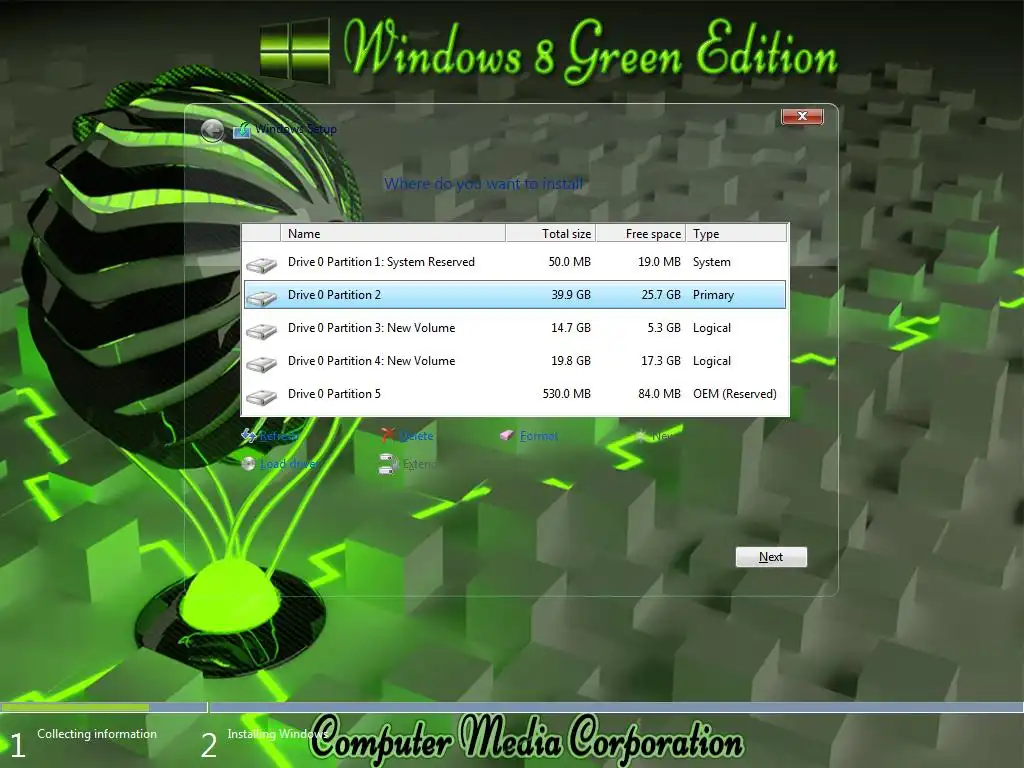1024x768 pixels.
Task: Click the Delete link
Action: point(416,436)
